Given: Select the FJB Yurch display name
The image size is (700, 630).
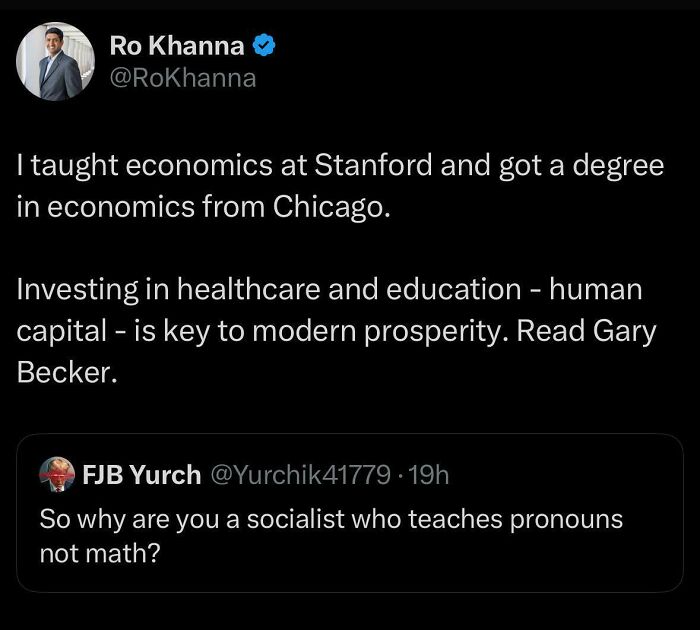Looking at the screenshot, I should tap(140, 475).
